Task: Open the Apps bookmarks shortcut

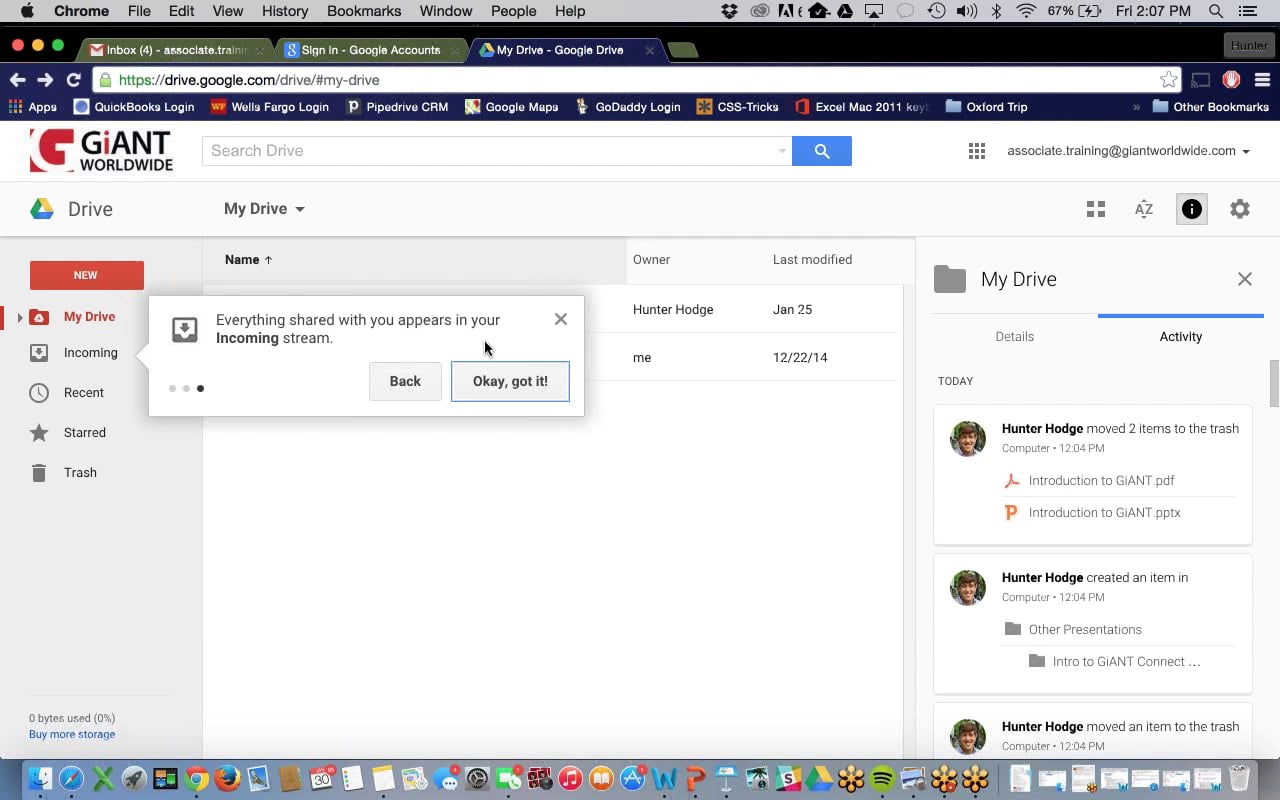Action: click(x=33, y=107)
